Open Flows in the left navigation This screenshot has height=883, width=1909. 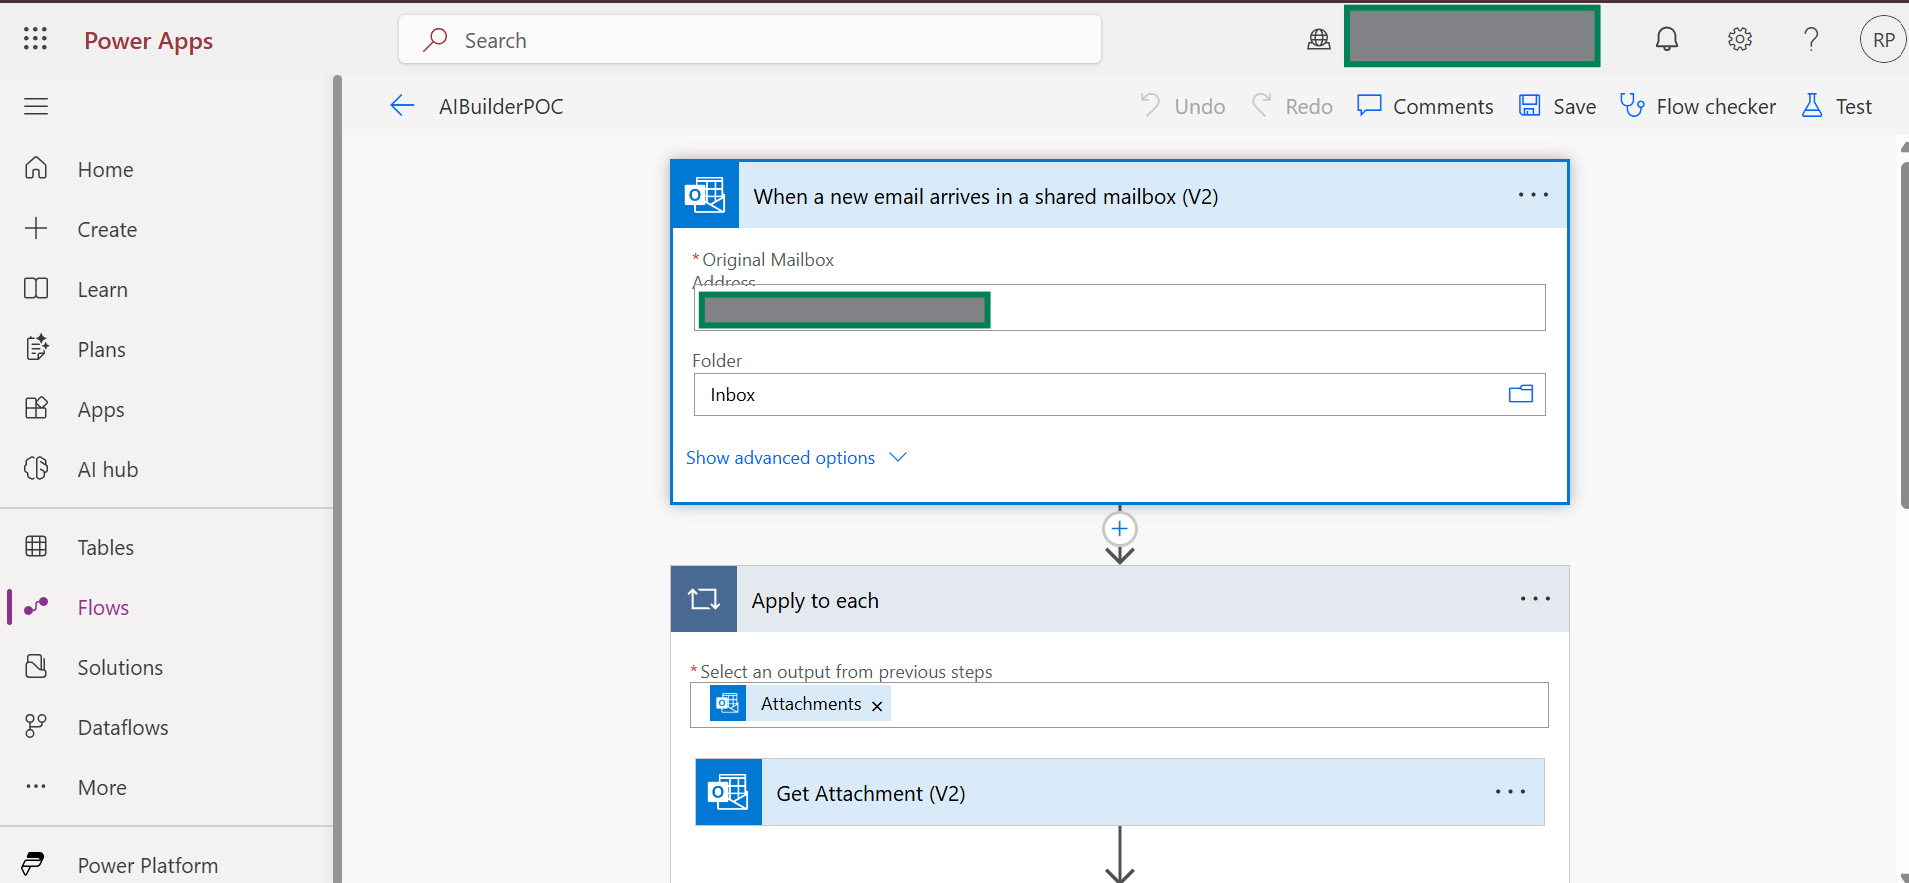click(103, 607)
